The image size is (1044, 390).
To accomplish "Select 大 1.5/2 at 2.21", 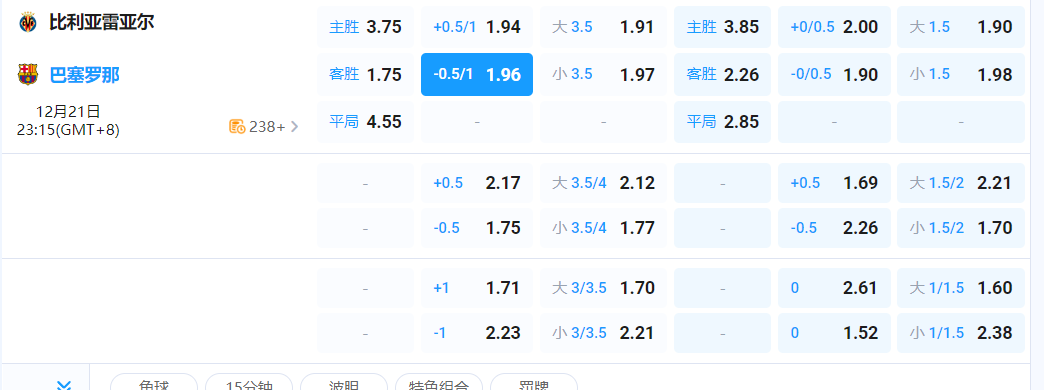I will 961,183.
